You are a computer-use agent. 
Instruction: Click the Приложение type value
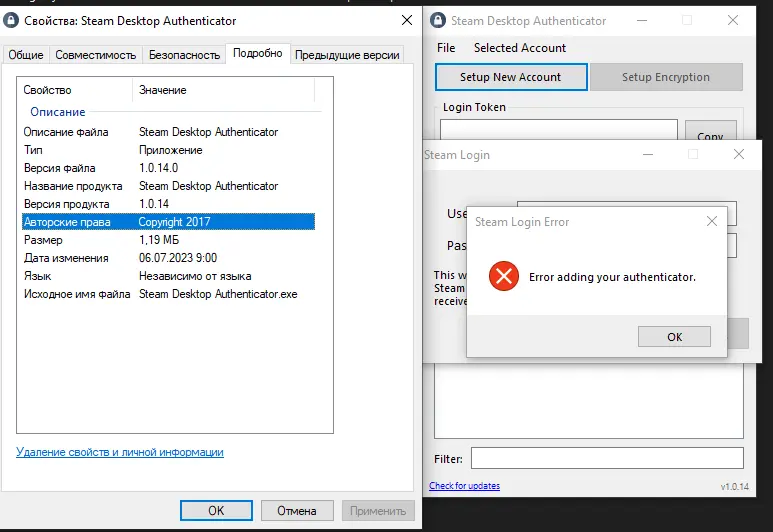171,150
